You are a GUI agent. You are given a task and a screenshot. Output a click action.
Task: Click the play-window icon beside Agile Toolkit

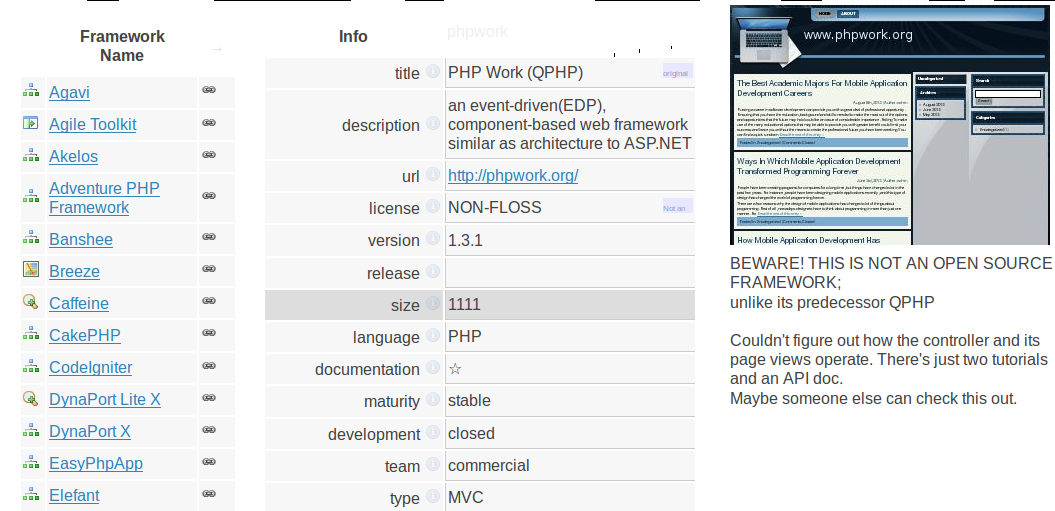(31, 123)
